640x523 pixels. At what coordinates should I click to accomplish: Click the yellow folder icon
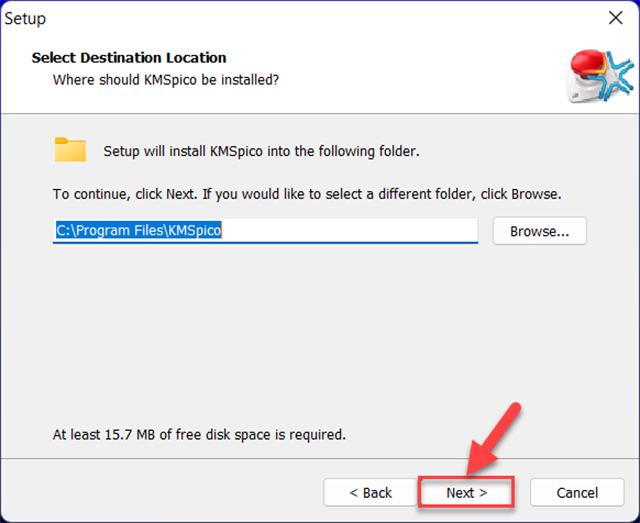tap(70, 149)
